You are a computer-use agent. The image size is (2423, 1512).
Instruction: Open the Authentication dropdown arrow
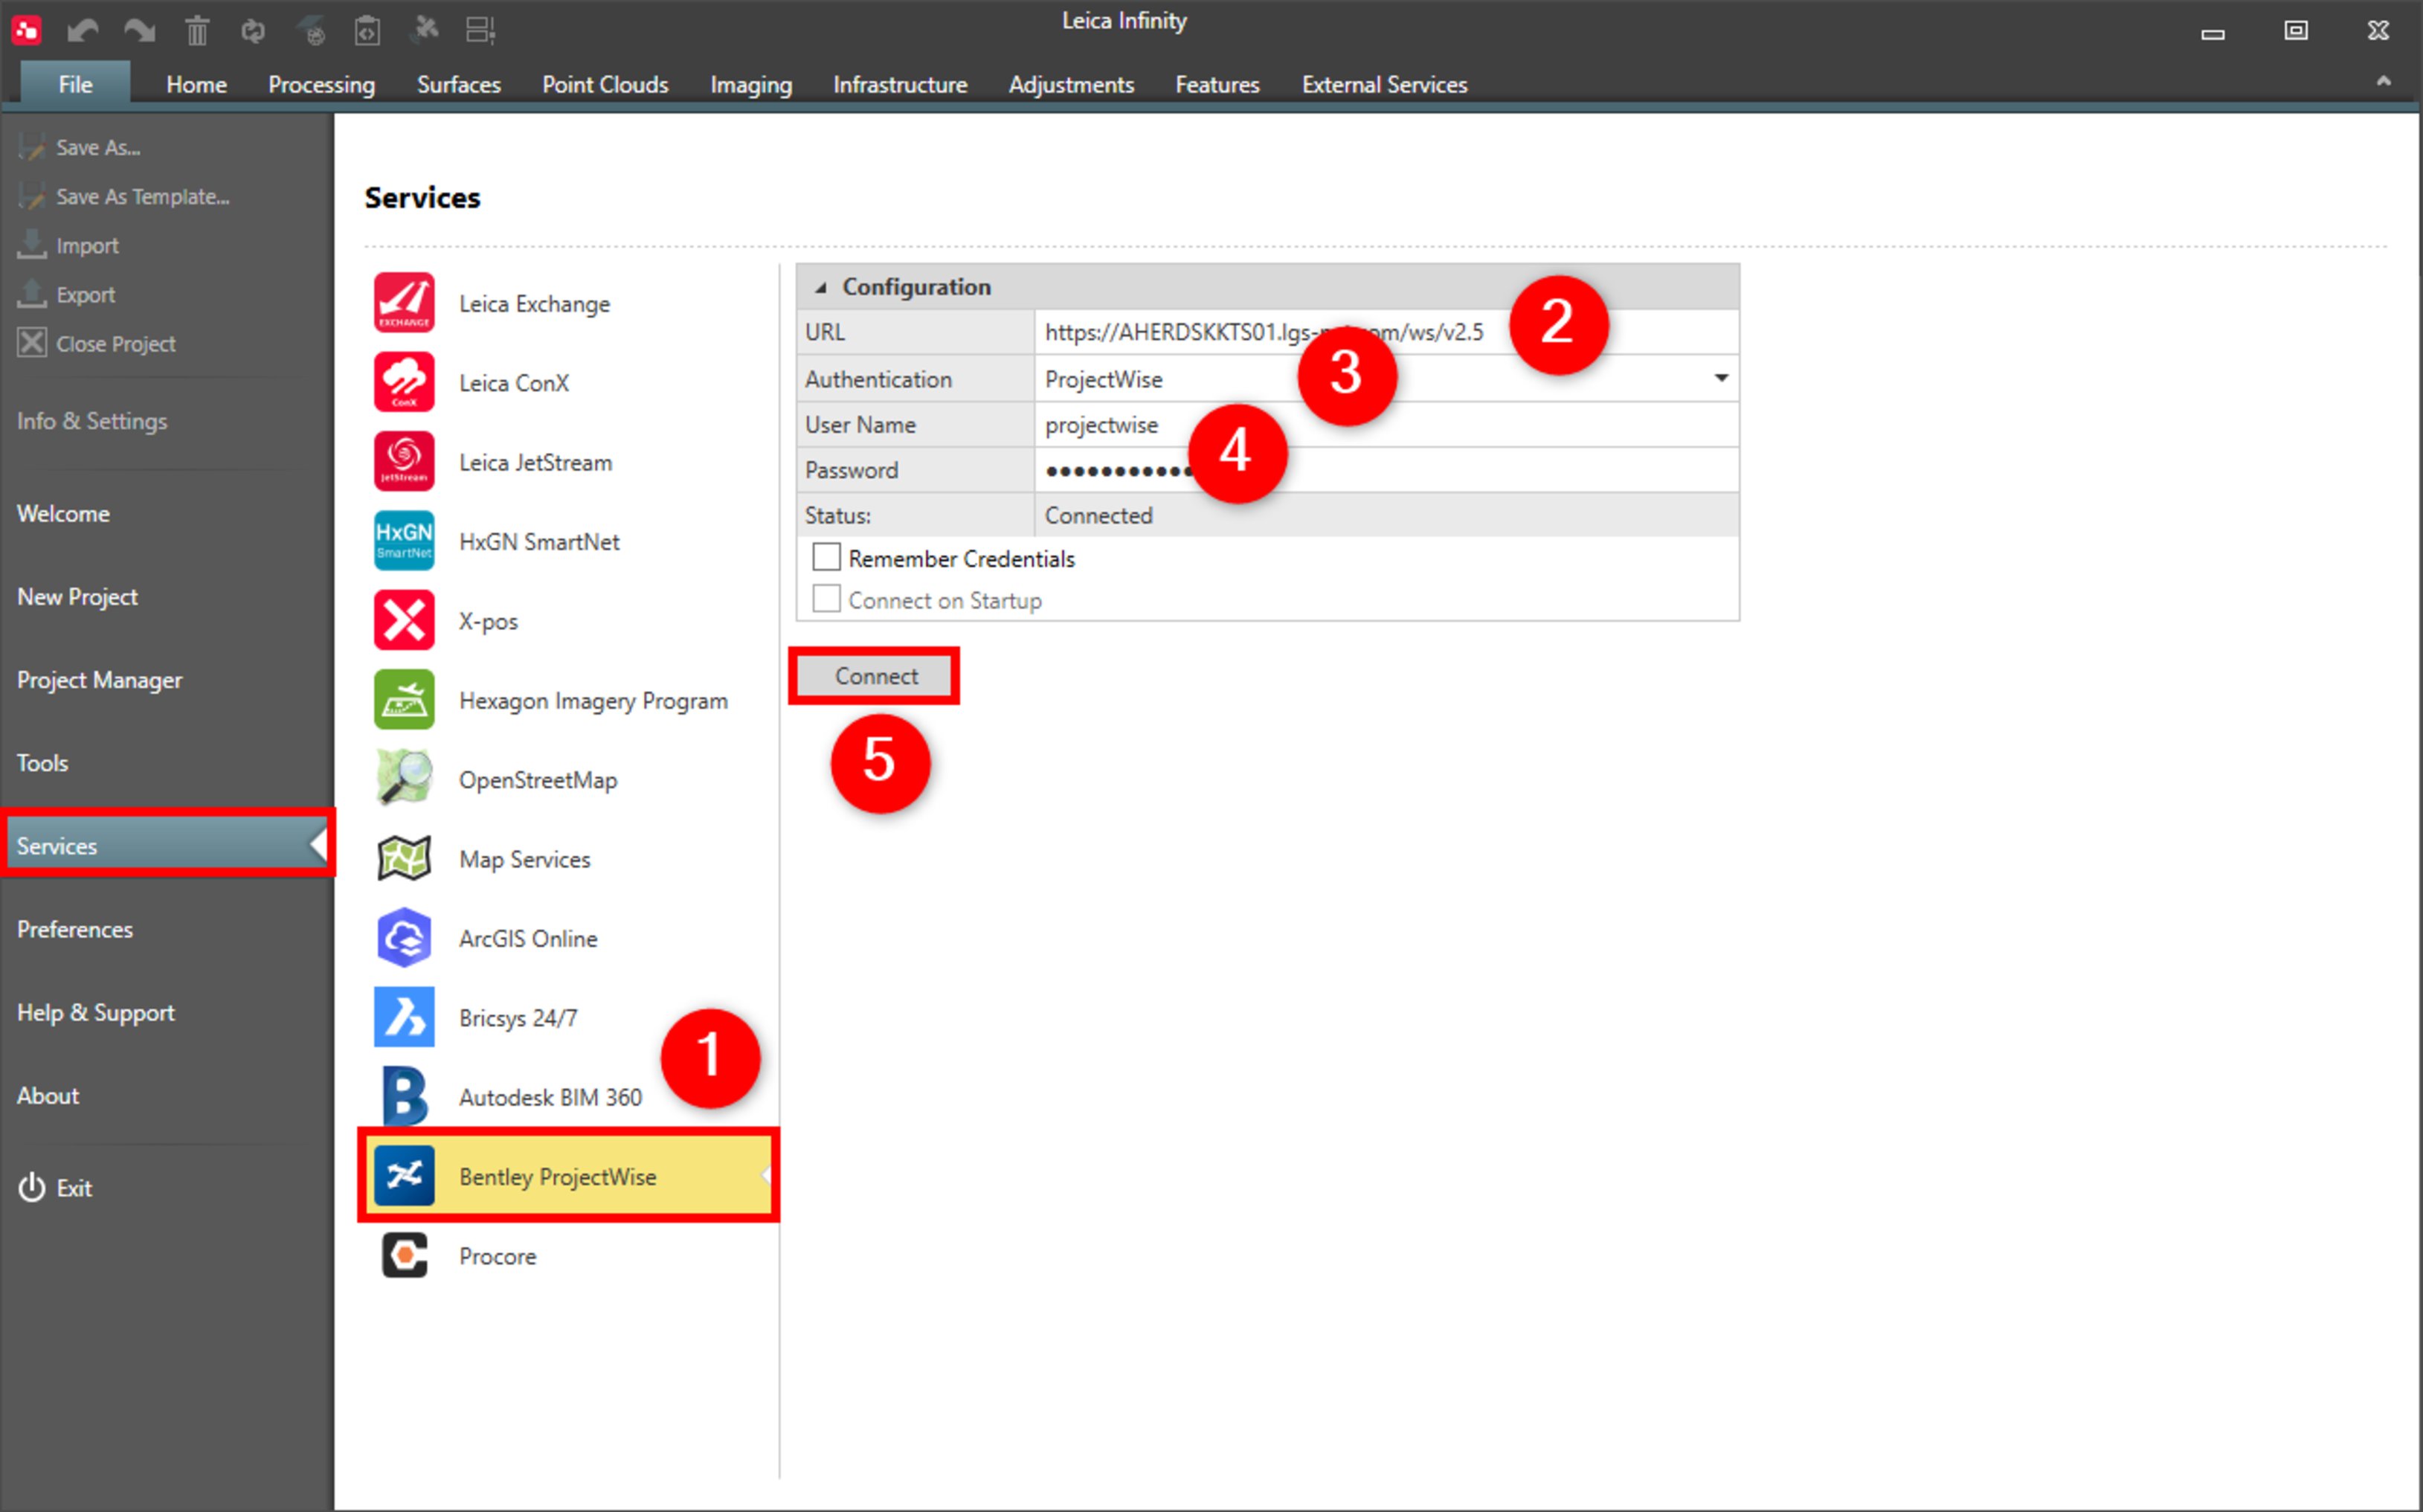click(1721, 378)
